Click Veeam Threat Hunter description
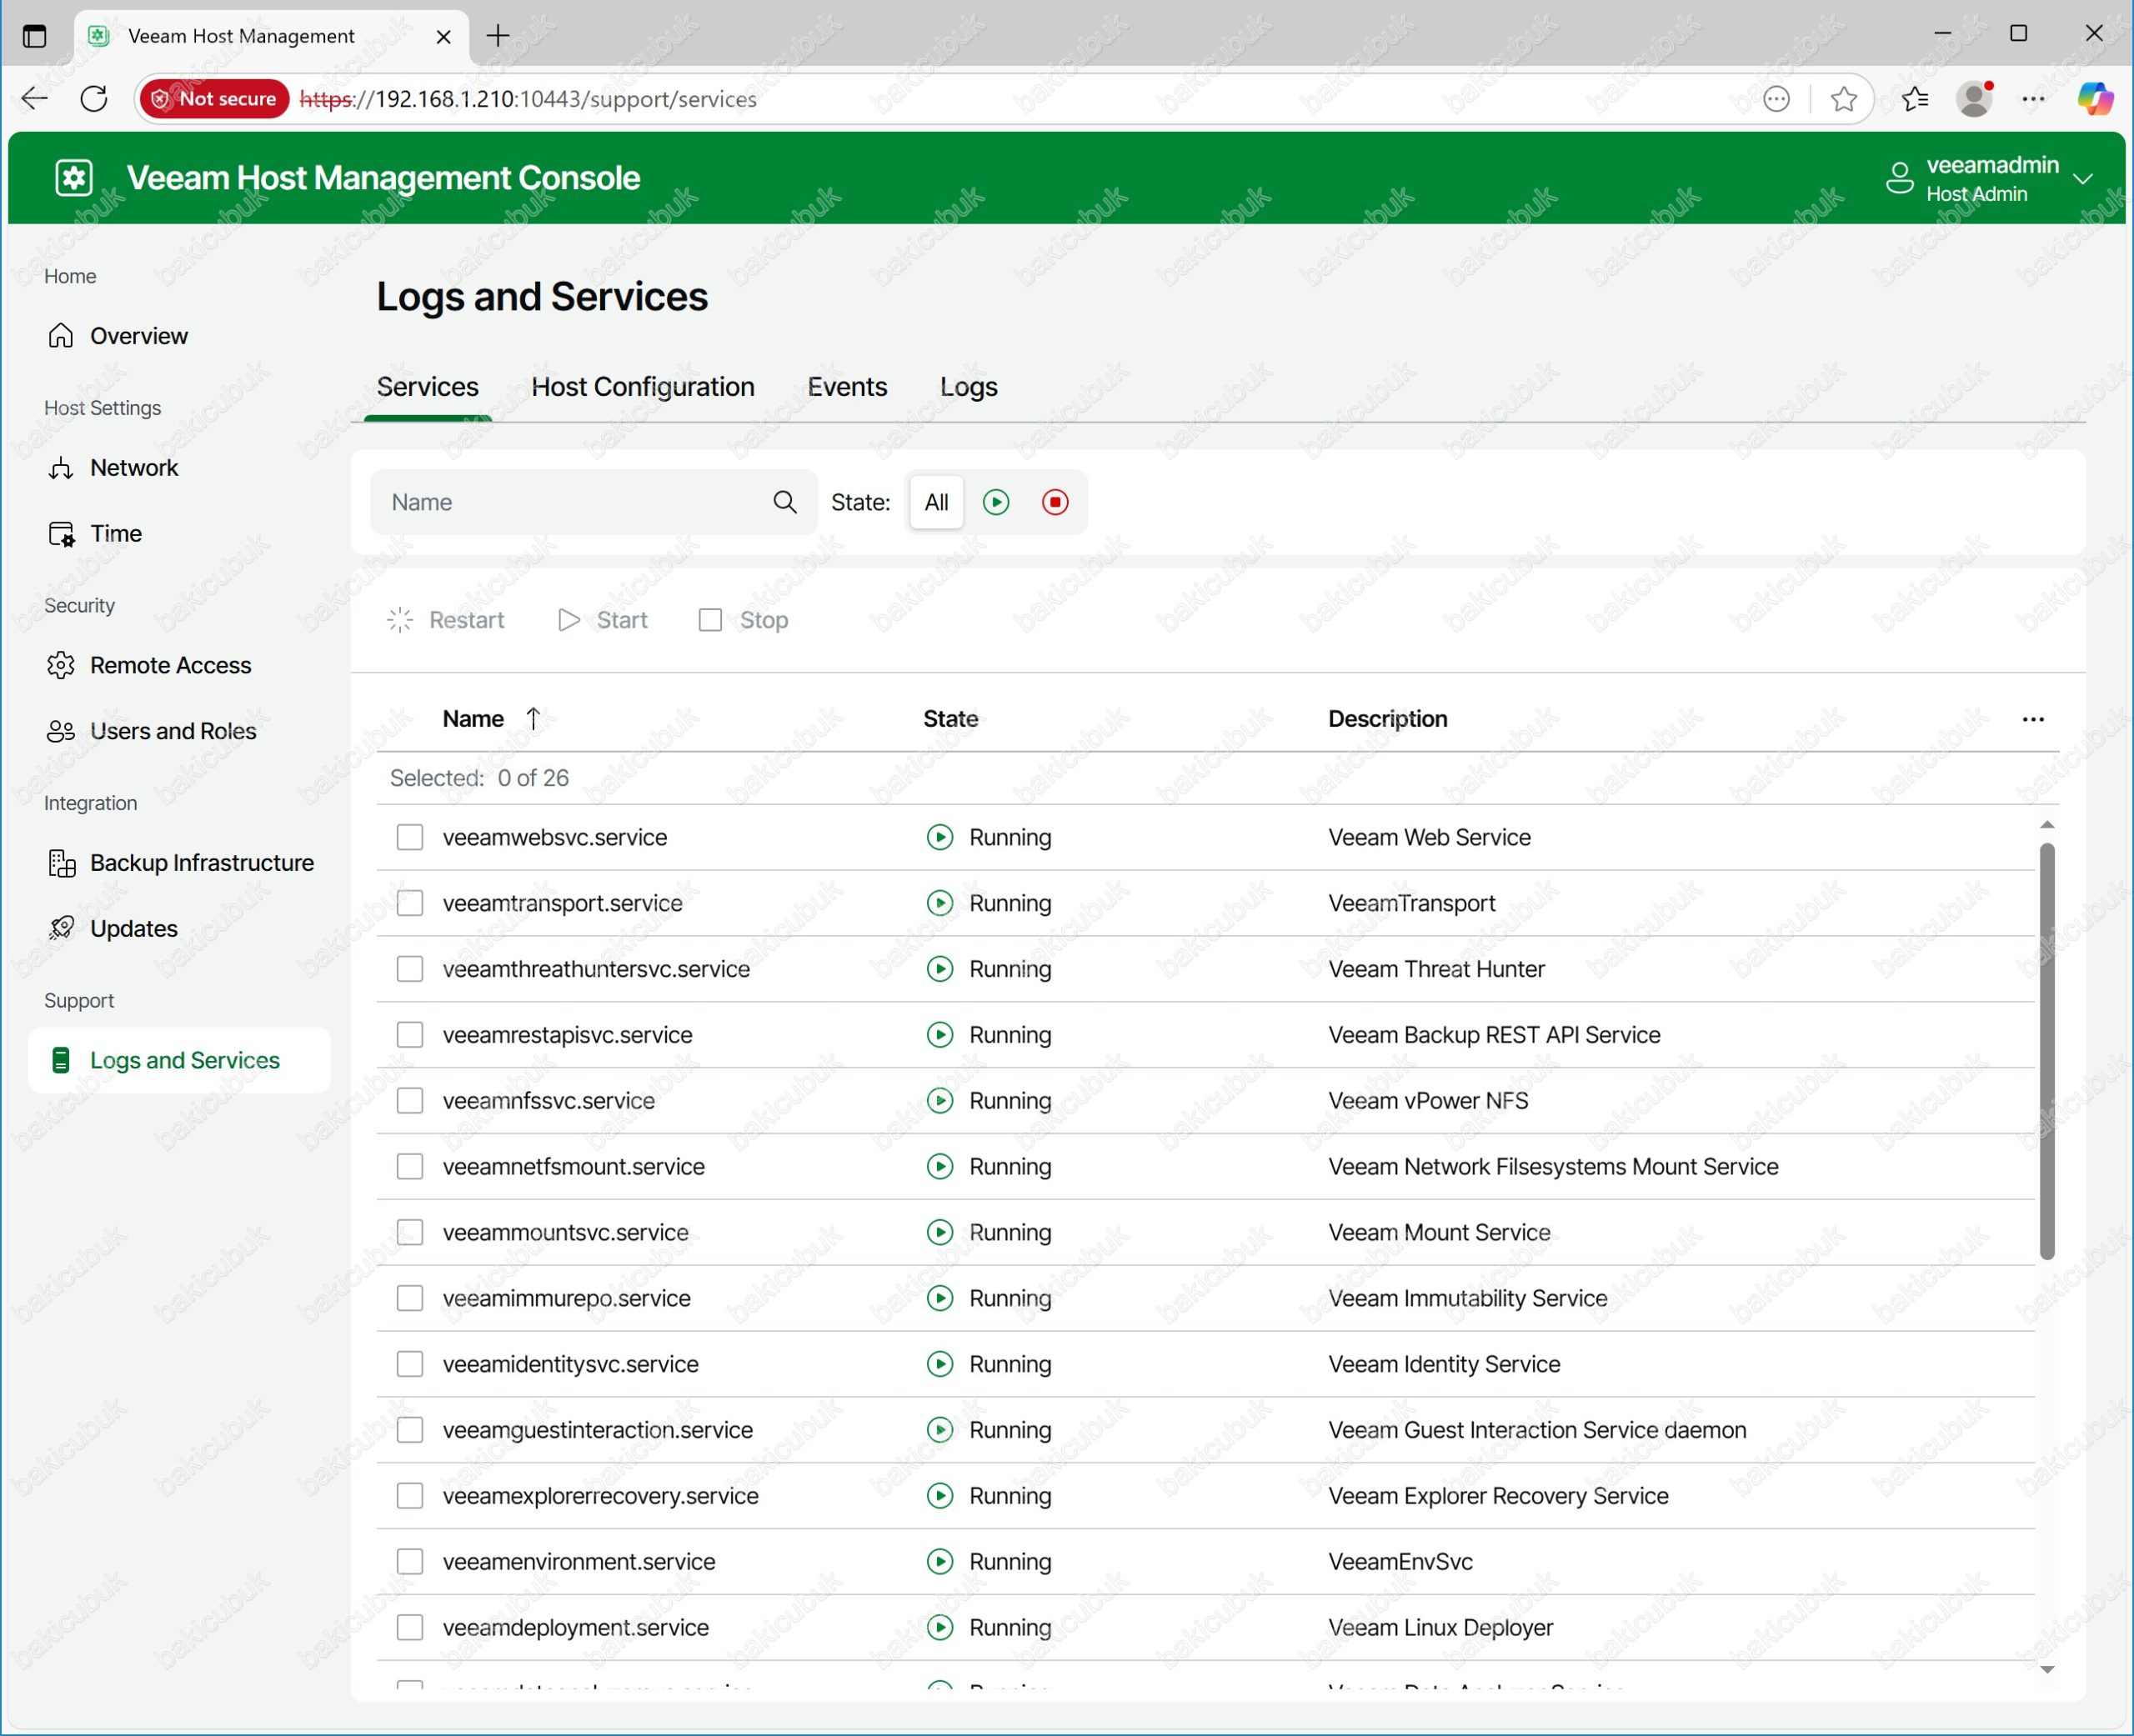The image size is (2134, 1736). click(1436, 969)
